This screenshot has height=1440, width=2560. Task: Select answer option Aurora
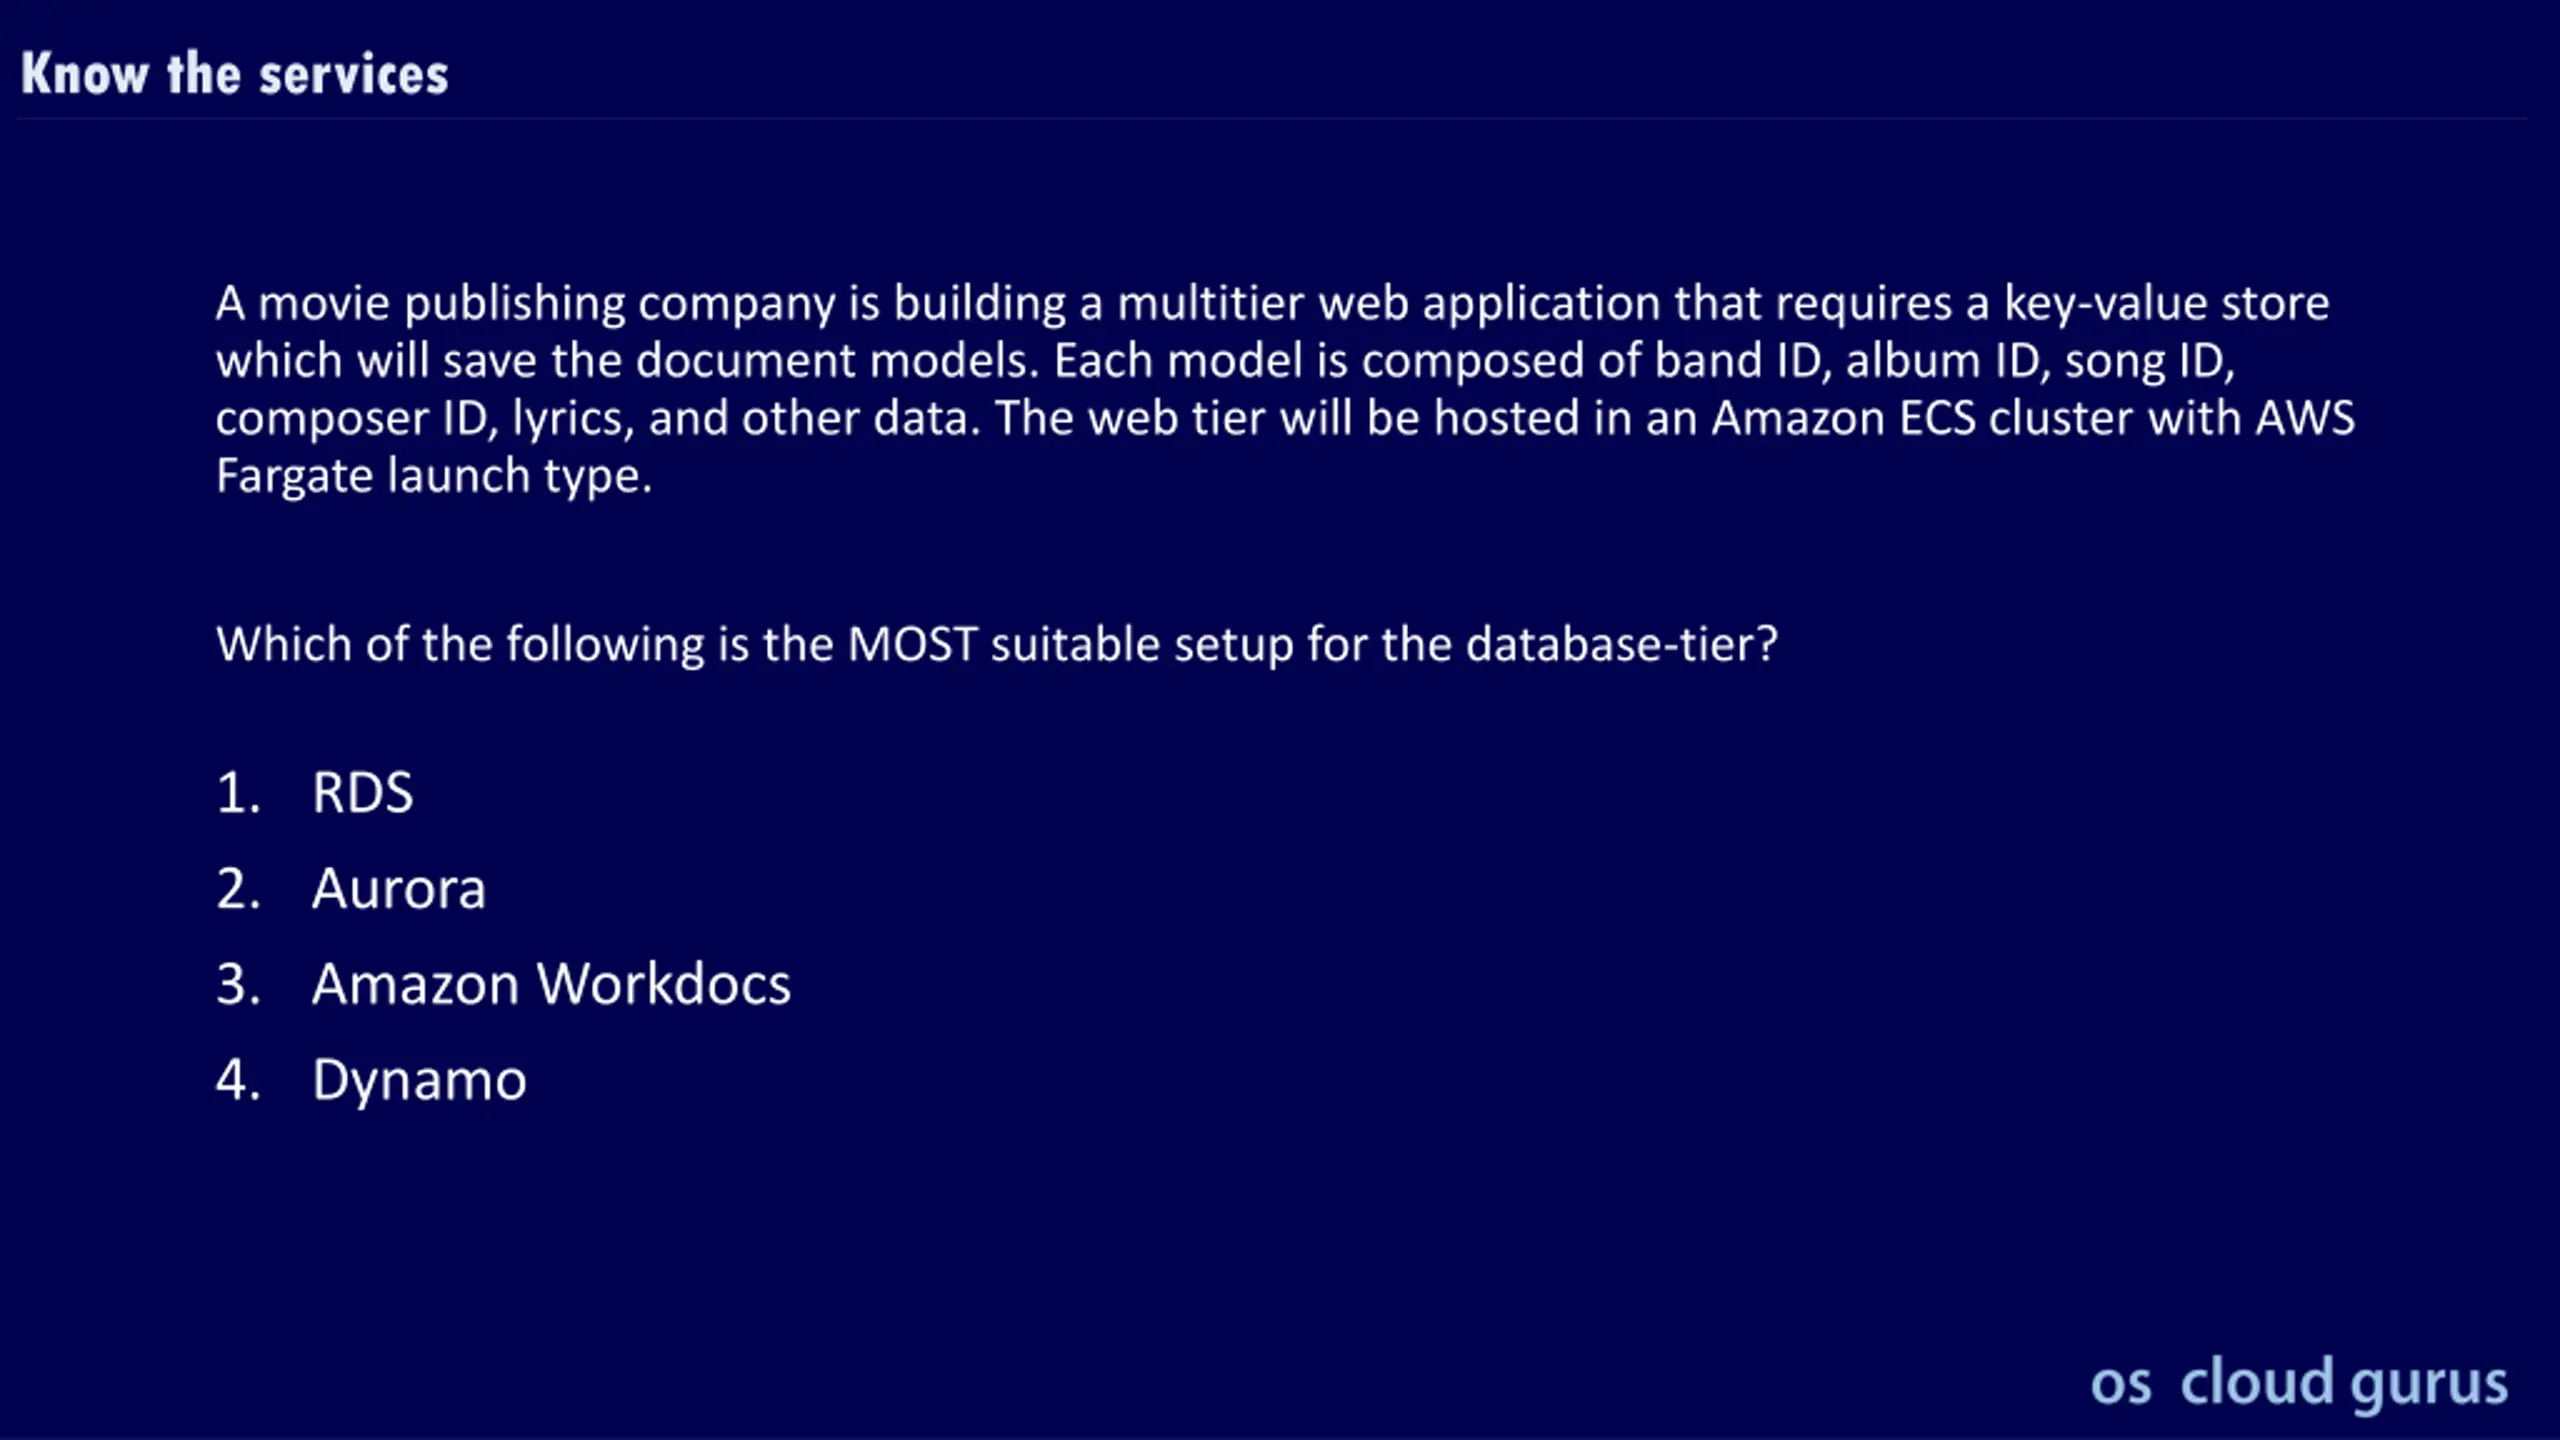pyautogui.click(x=399, y=888)
